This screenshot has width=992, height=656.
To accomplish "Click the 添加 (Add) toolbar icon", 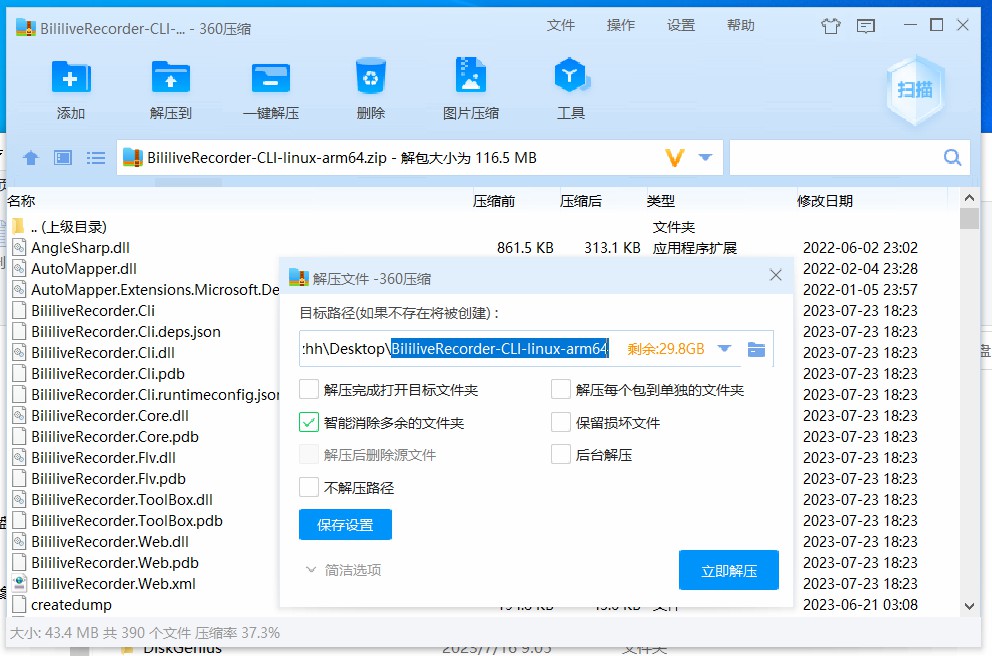I will click(71, 78).
